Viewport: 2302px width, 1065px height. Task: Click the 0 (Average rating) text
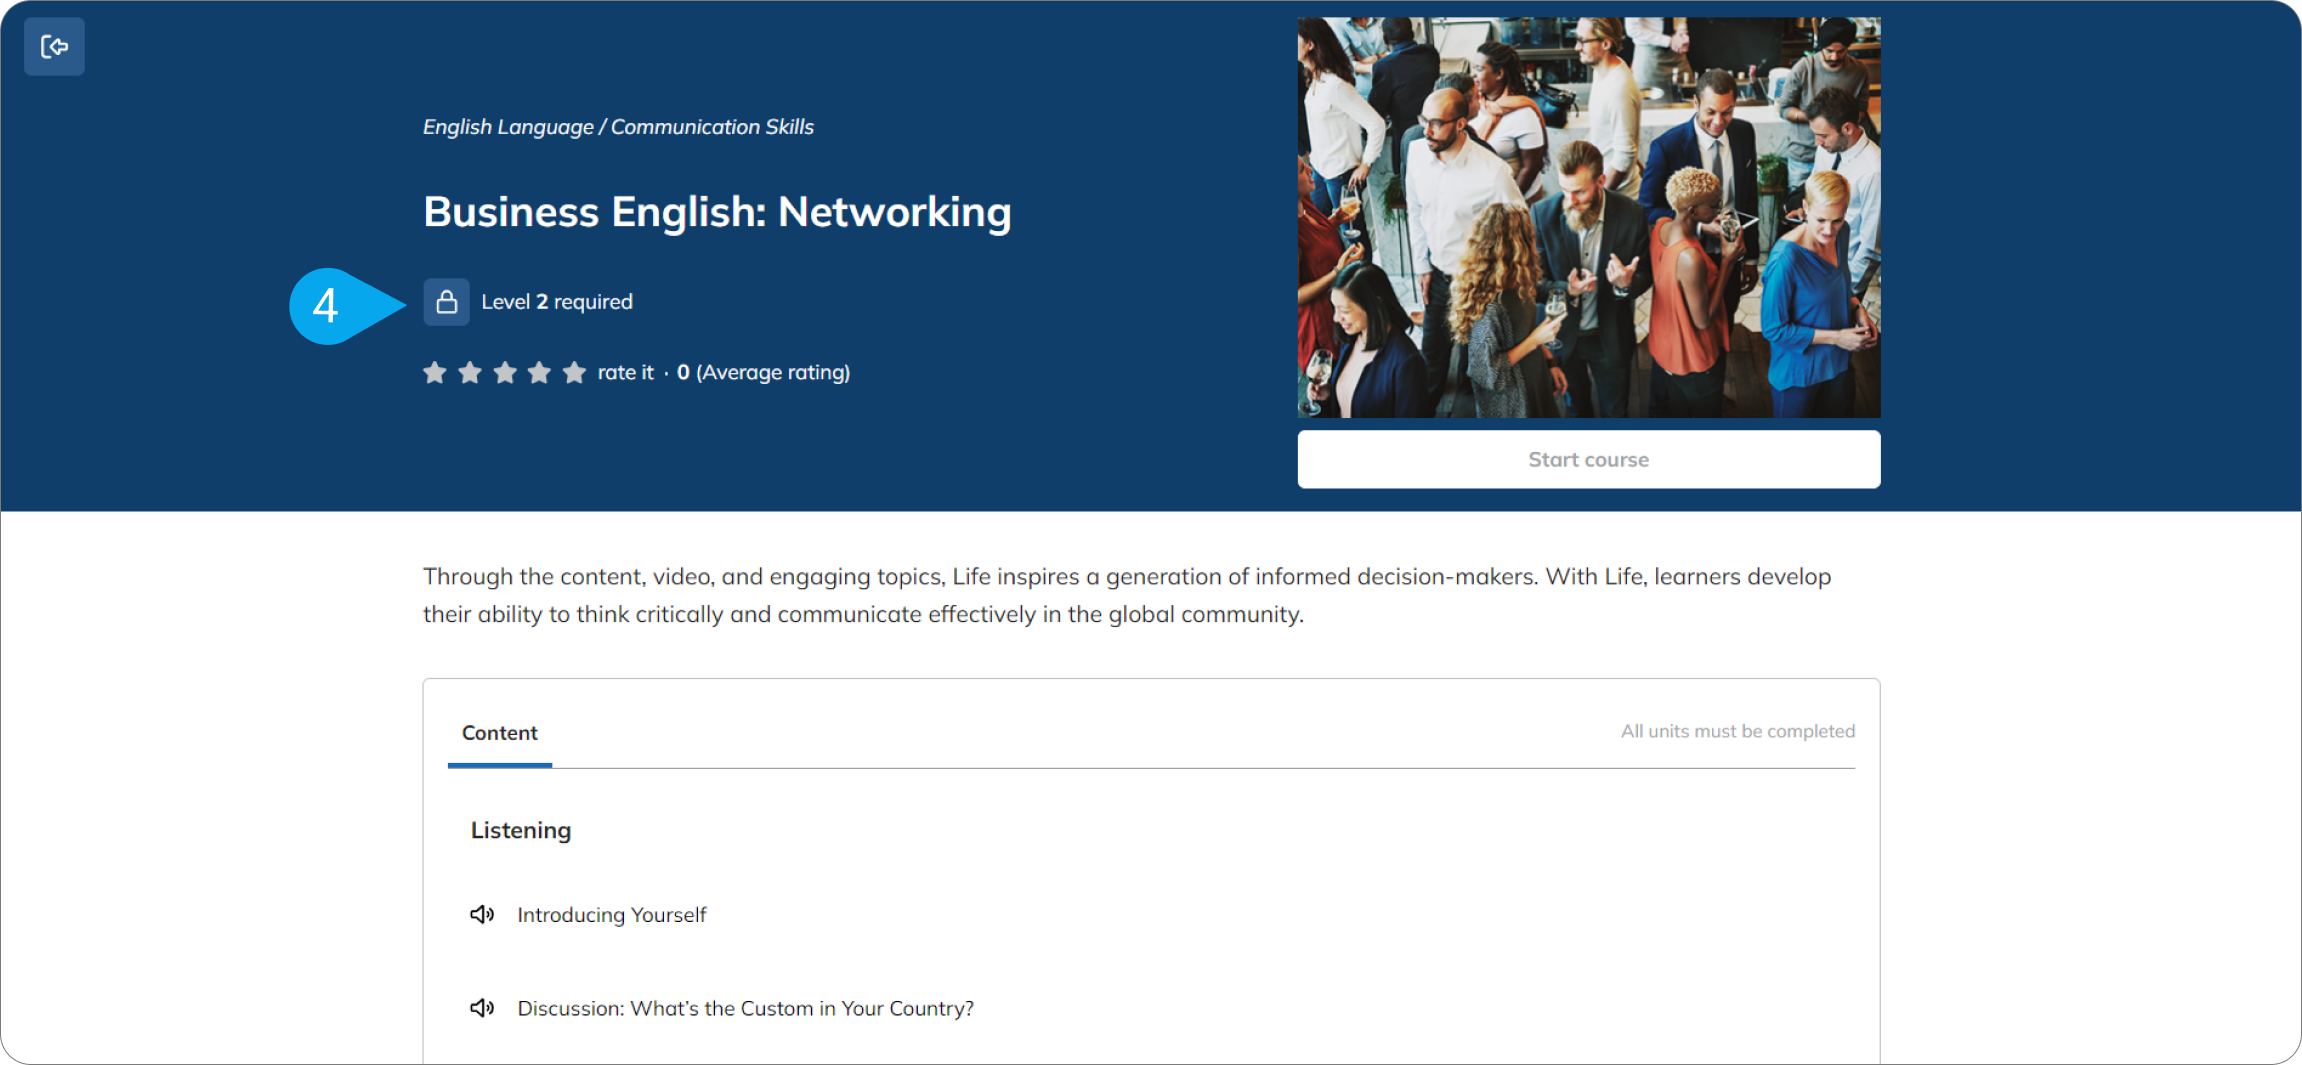click(763, 372)
